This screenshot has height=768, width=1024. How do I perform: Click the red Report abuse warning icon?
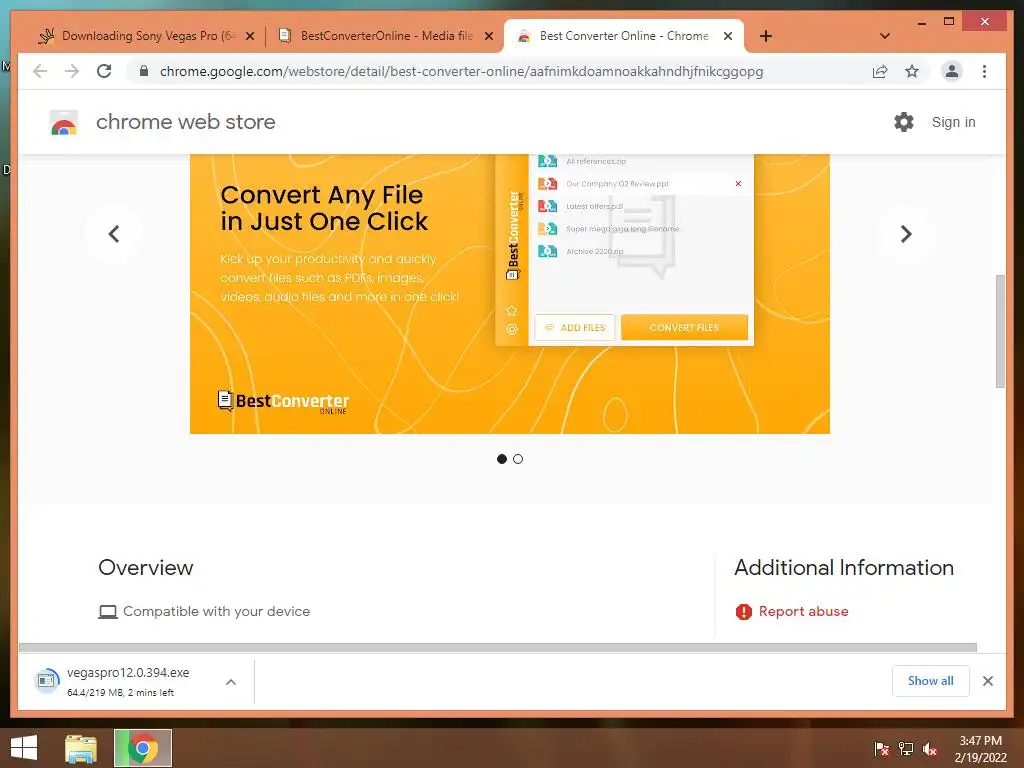click(x=744, y=612)
